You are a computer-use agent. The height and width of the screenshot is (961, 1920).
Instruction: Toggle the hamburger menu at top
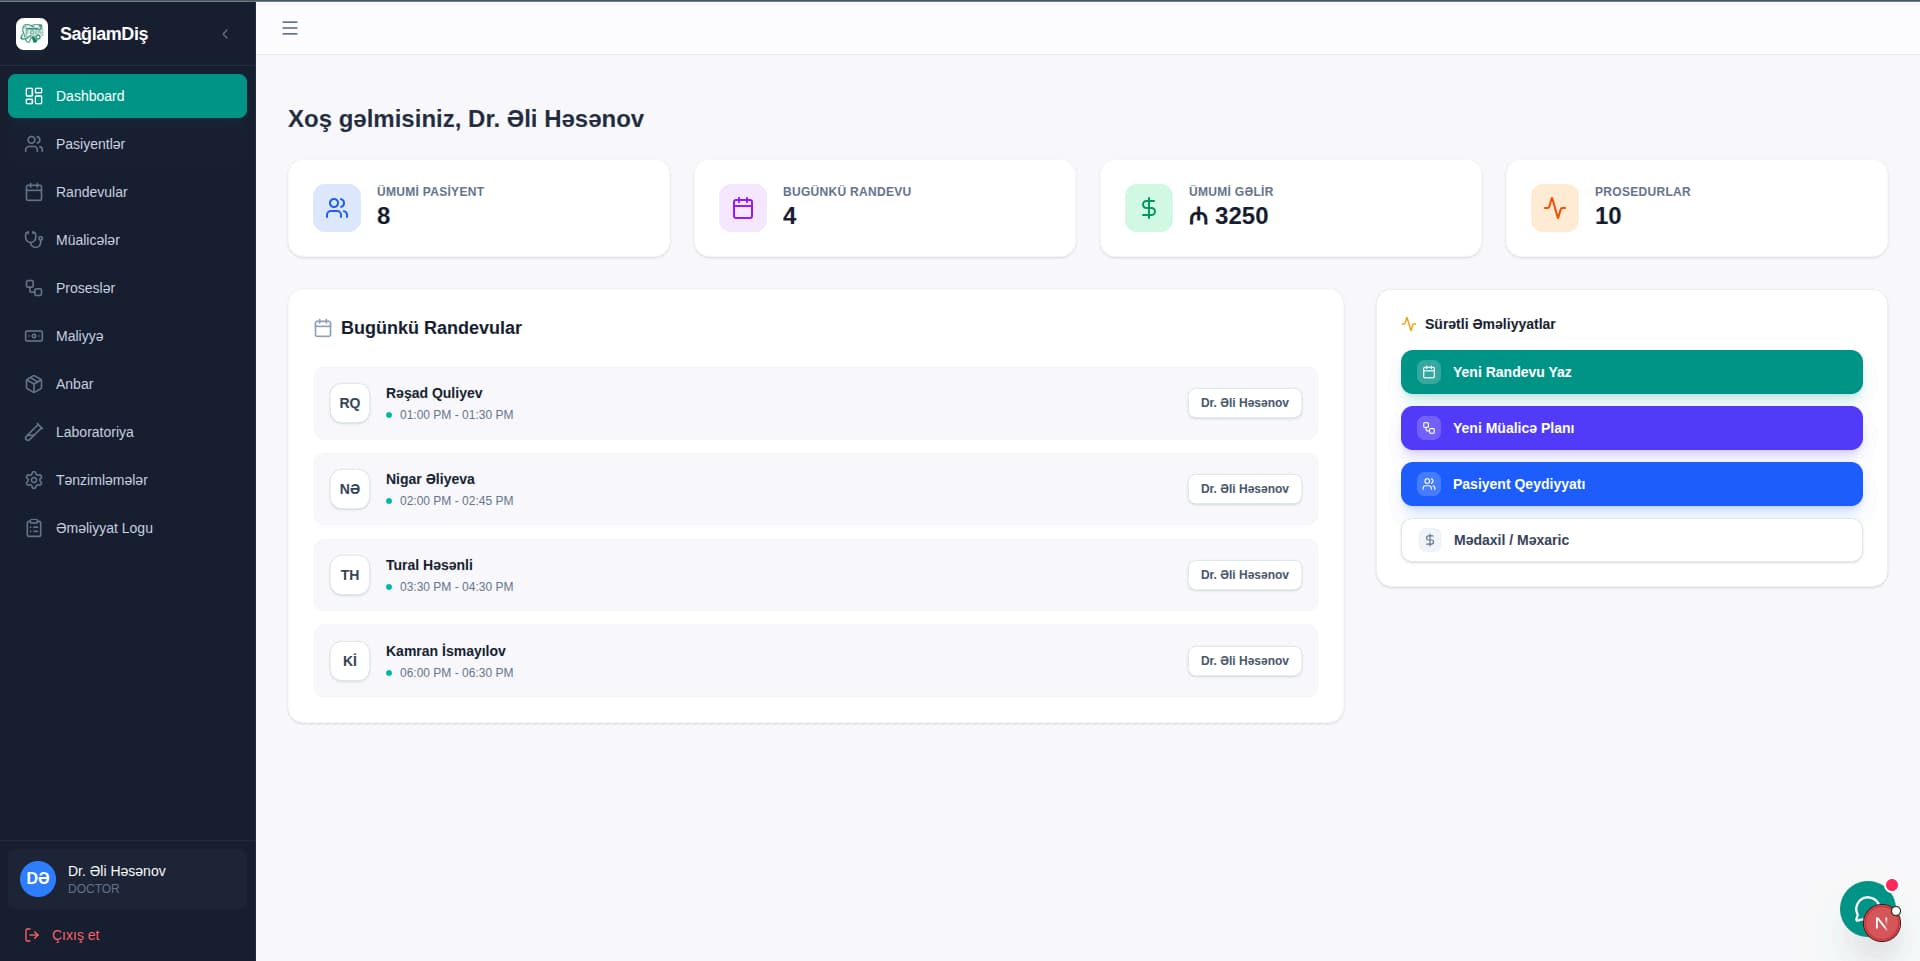point(290,28)
